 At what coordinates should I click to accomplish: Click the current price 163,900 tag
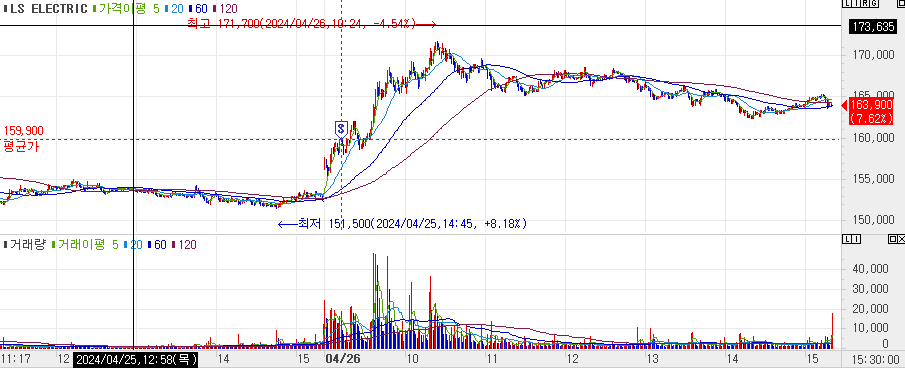click(872, 111)
